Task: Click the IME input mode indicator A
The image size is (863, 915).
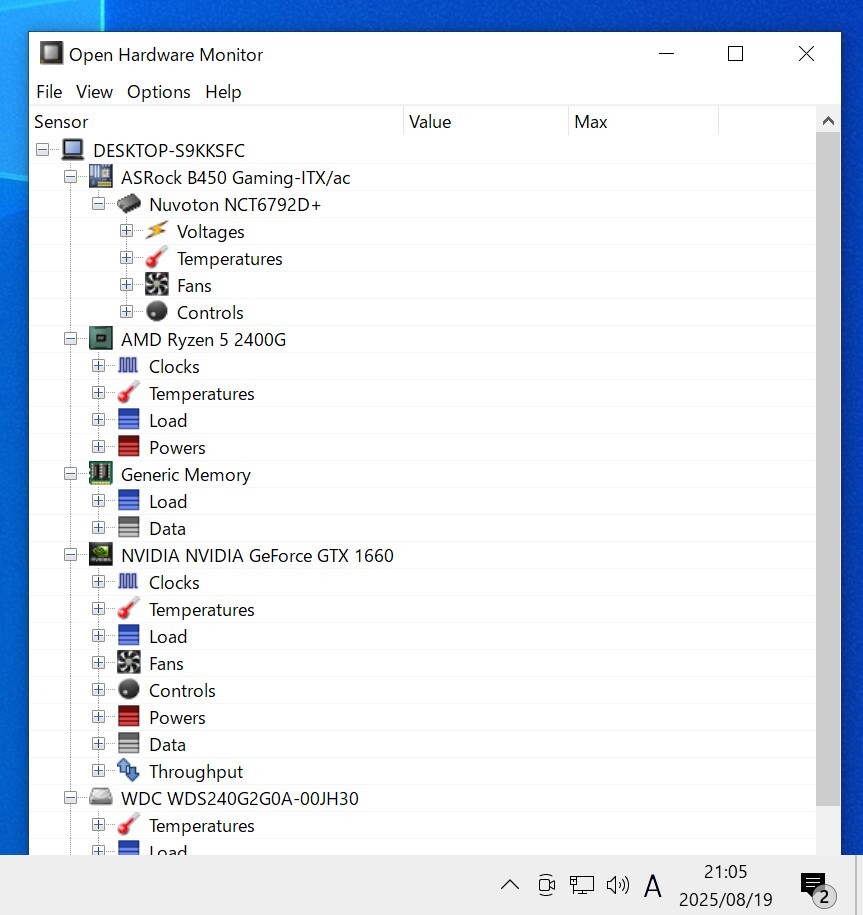Action: pos(653,886)
